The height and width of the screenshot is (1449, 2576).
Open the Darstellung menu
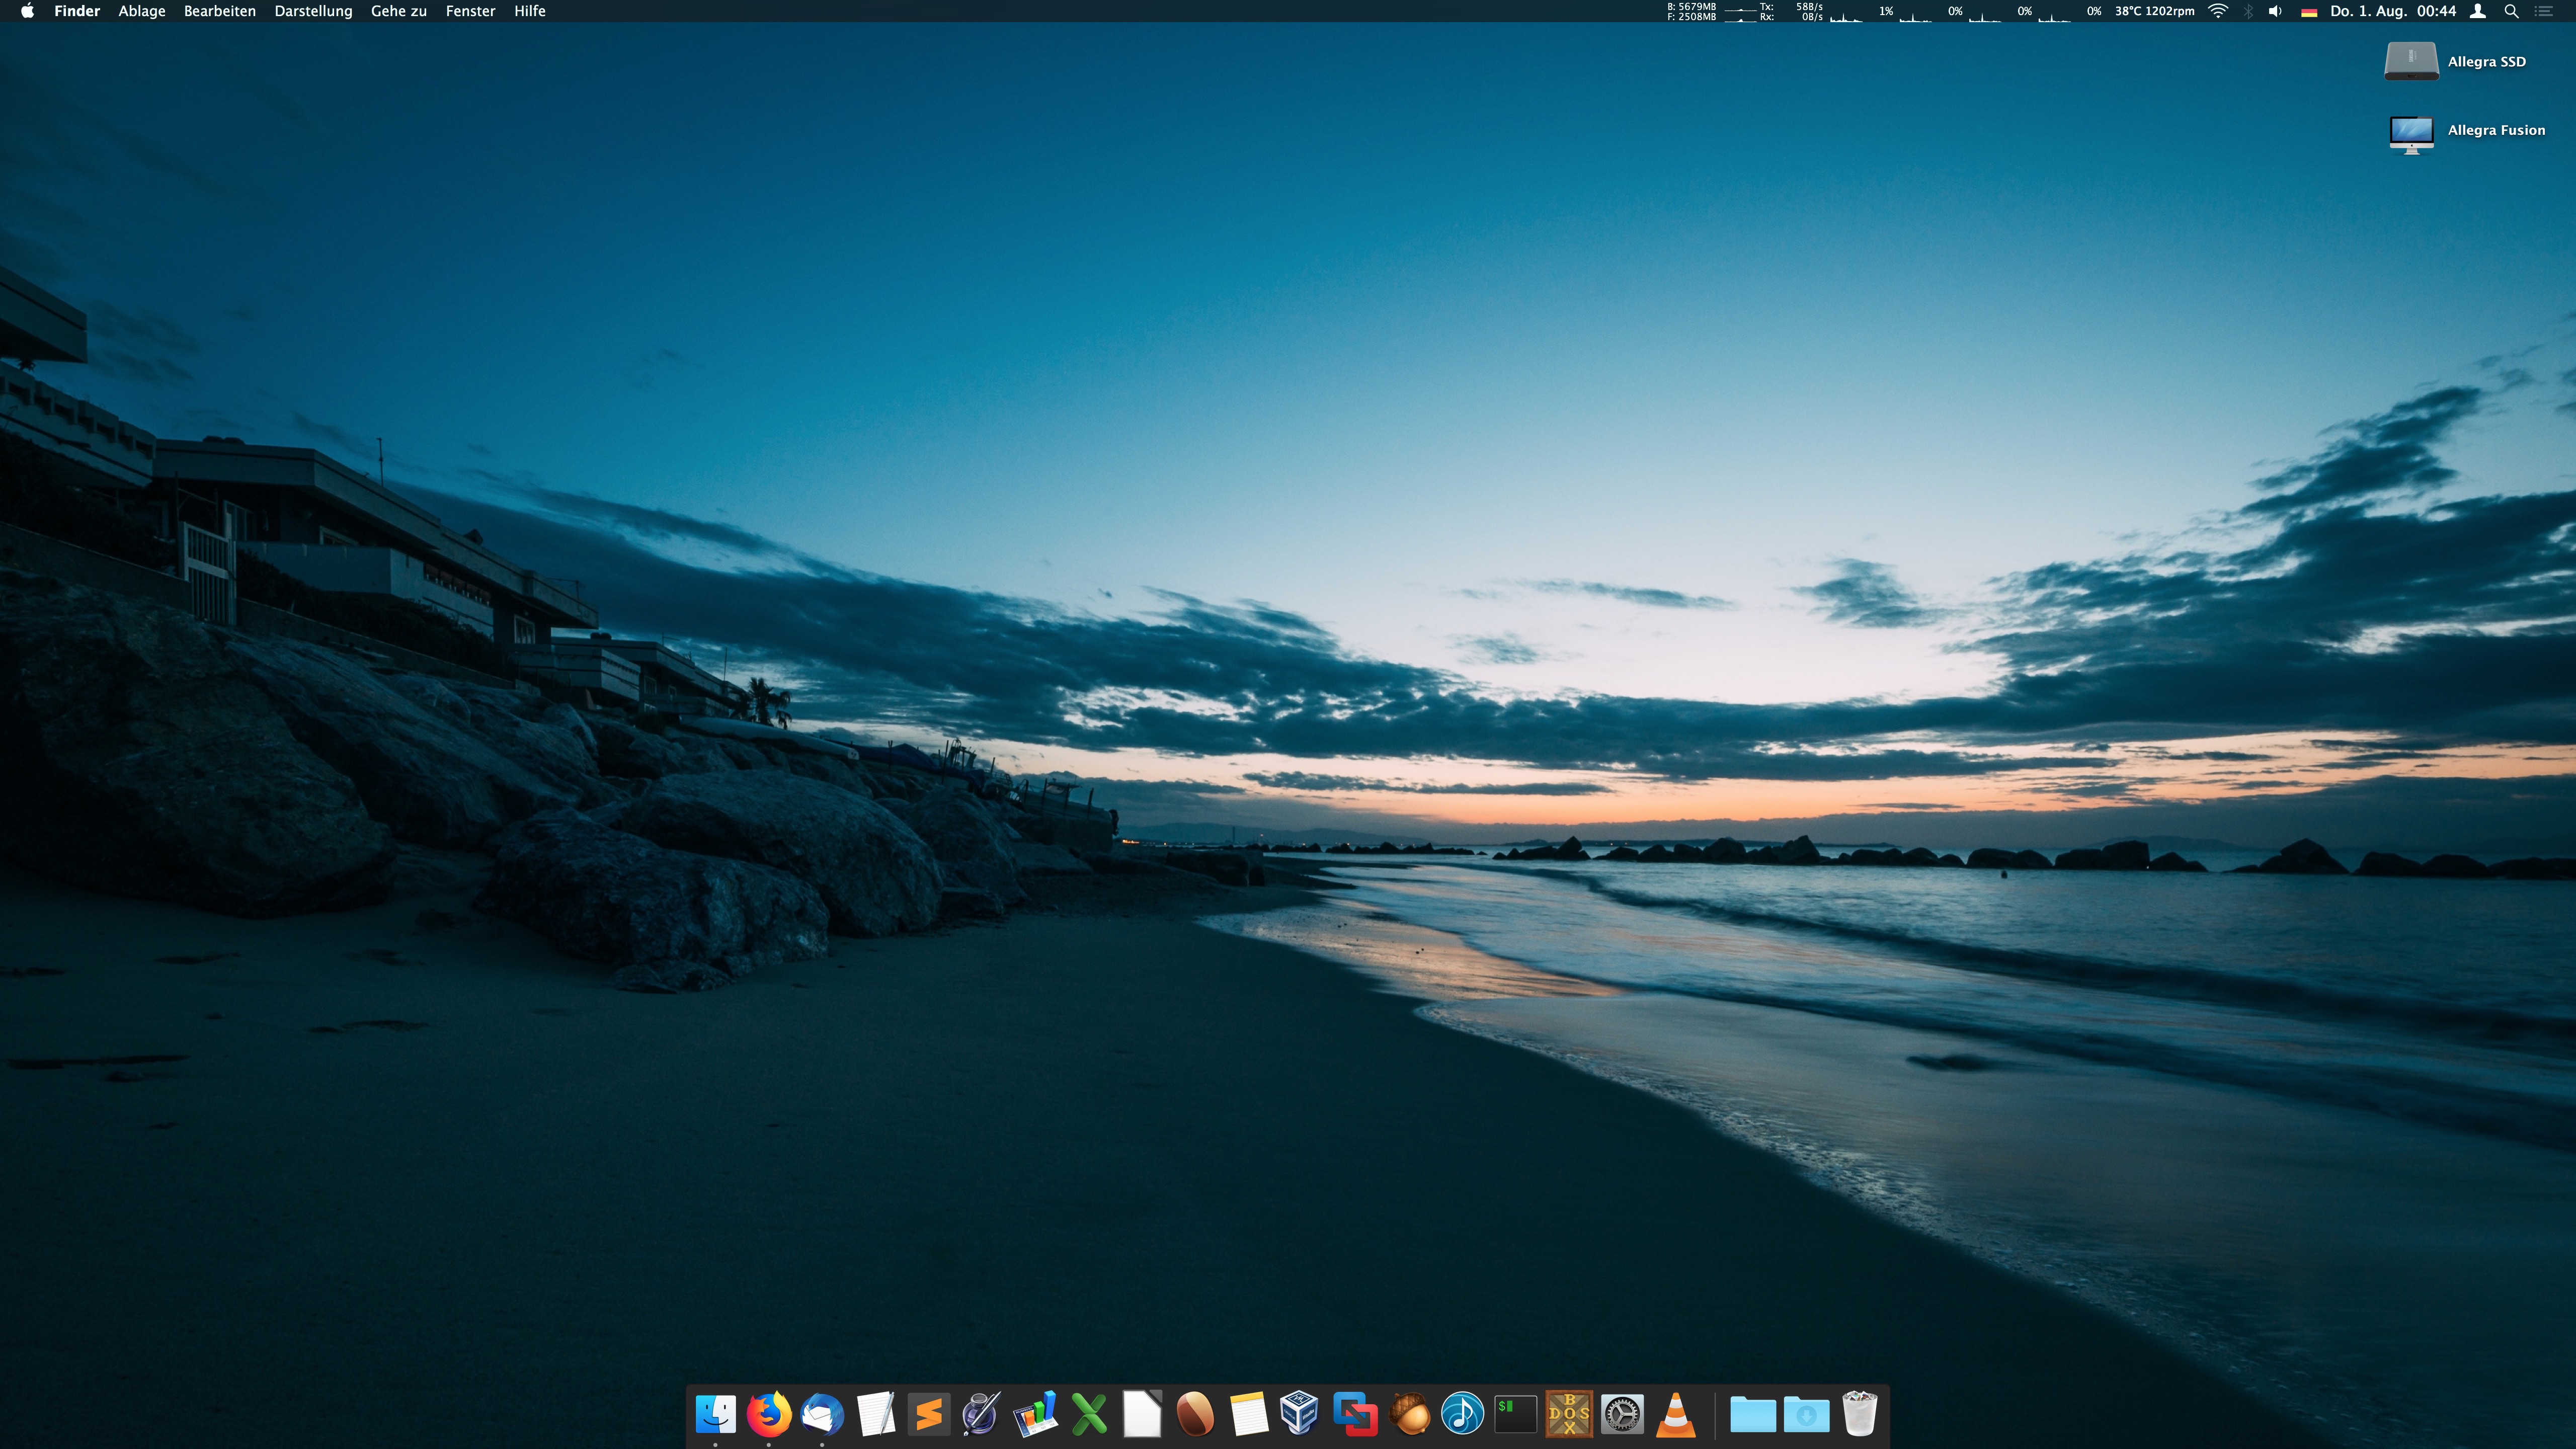[x=313, y=11]
